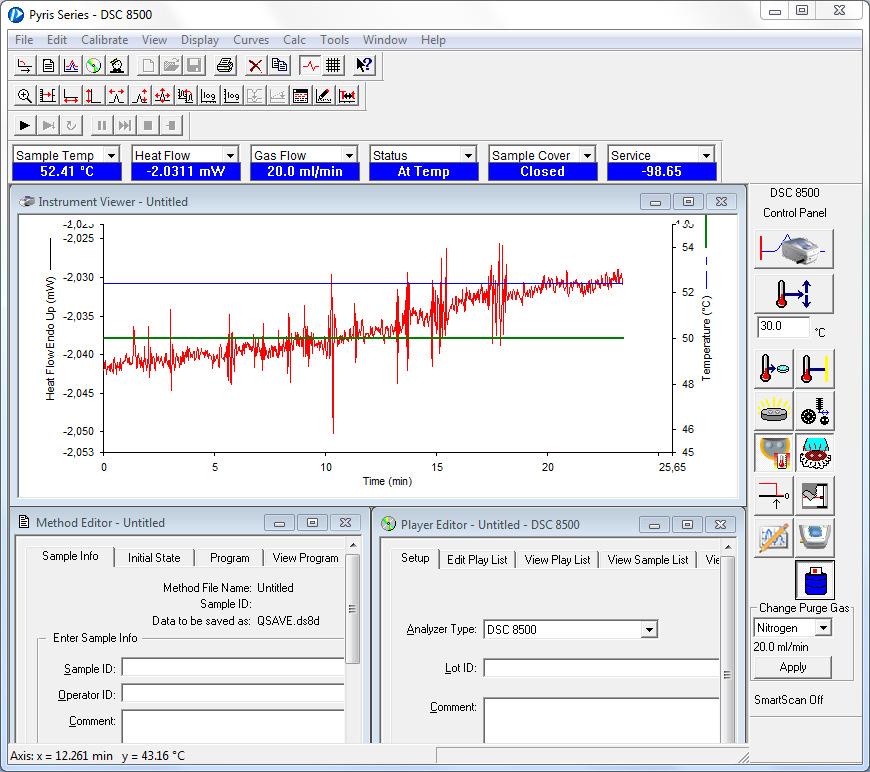Click the Method Editor Comment box
870x772 pixels.
coord(233,726)
